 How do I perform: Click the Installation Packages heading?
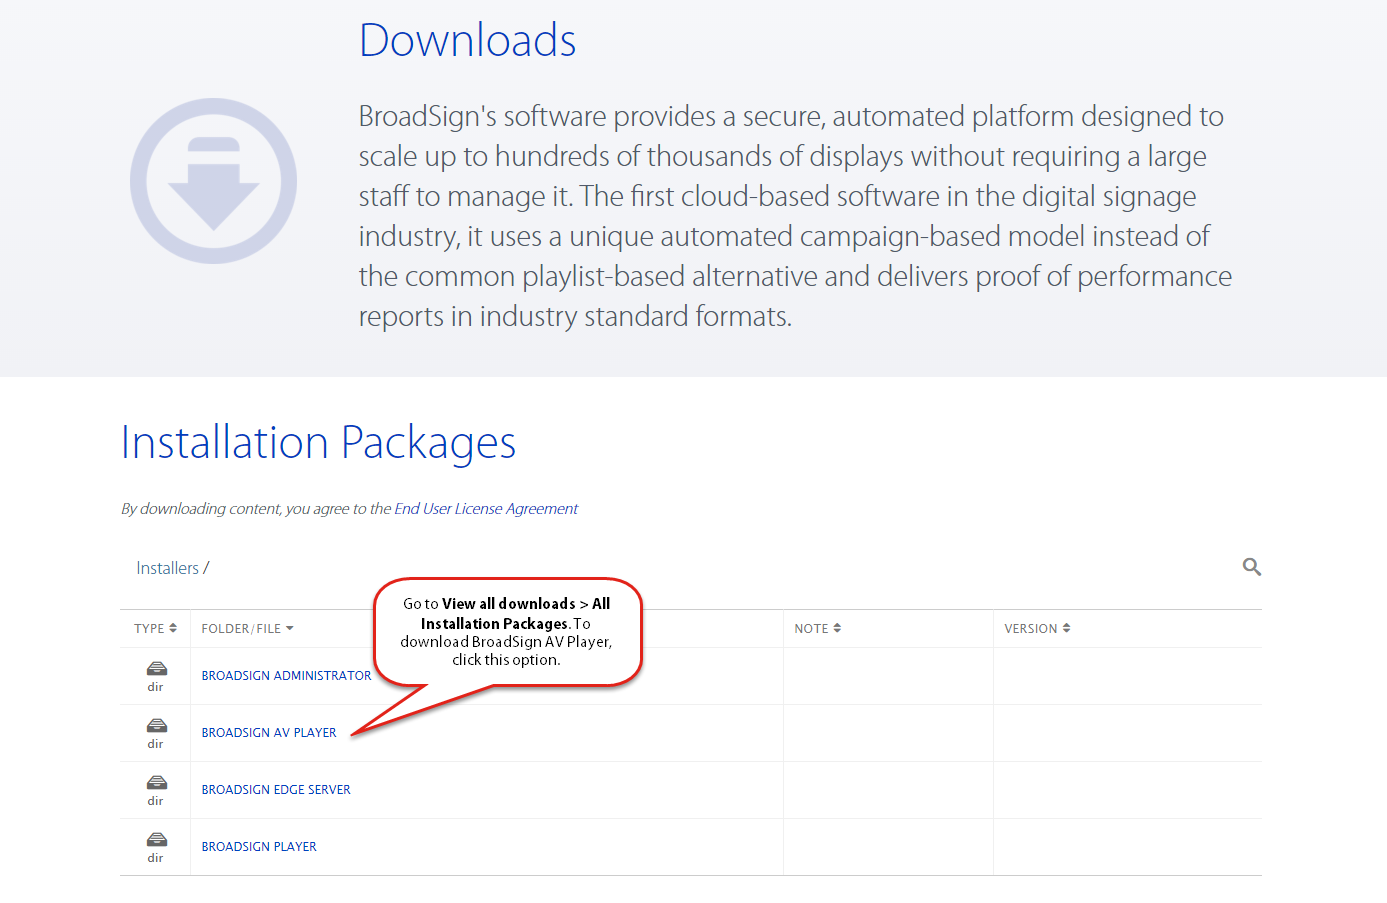point(318,443)
